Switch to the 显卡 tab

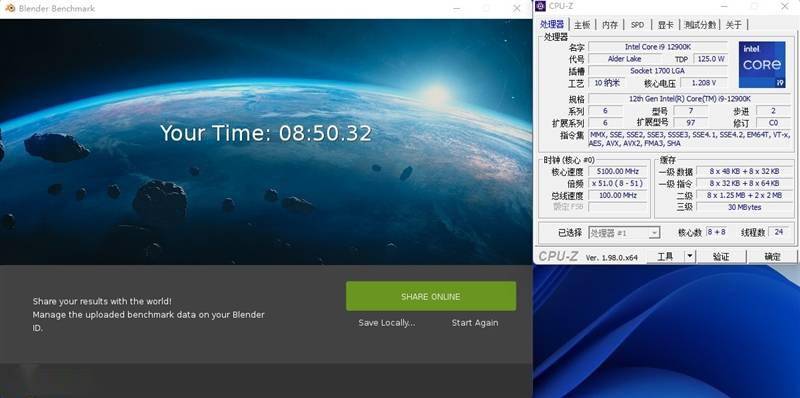click(665, 24)
